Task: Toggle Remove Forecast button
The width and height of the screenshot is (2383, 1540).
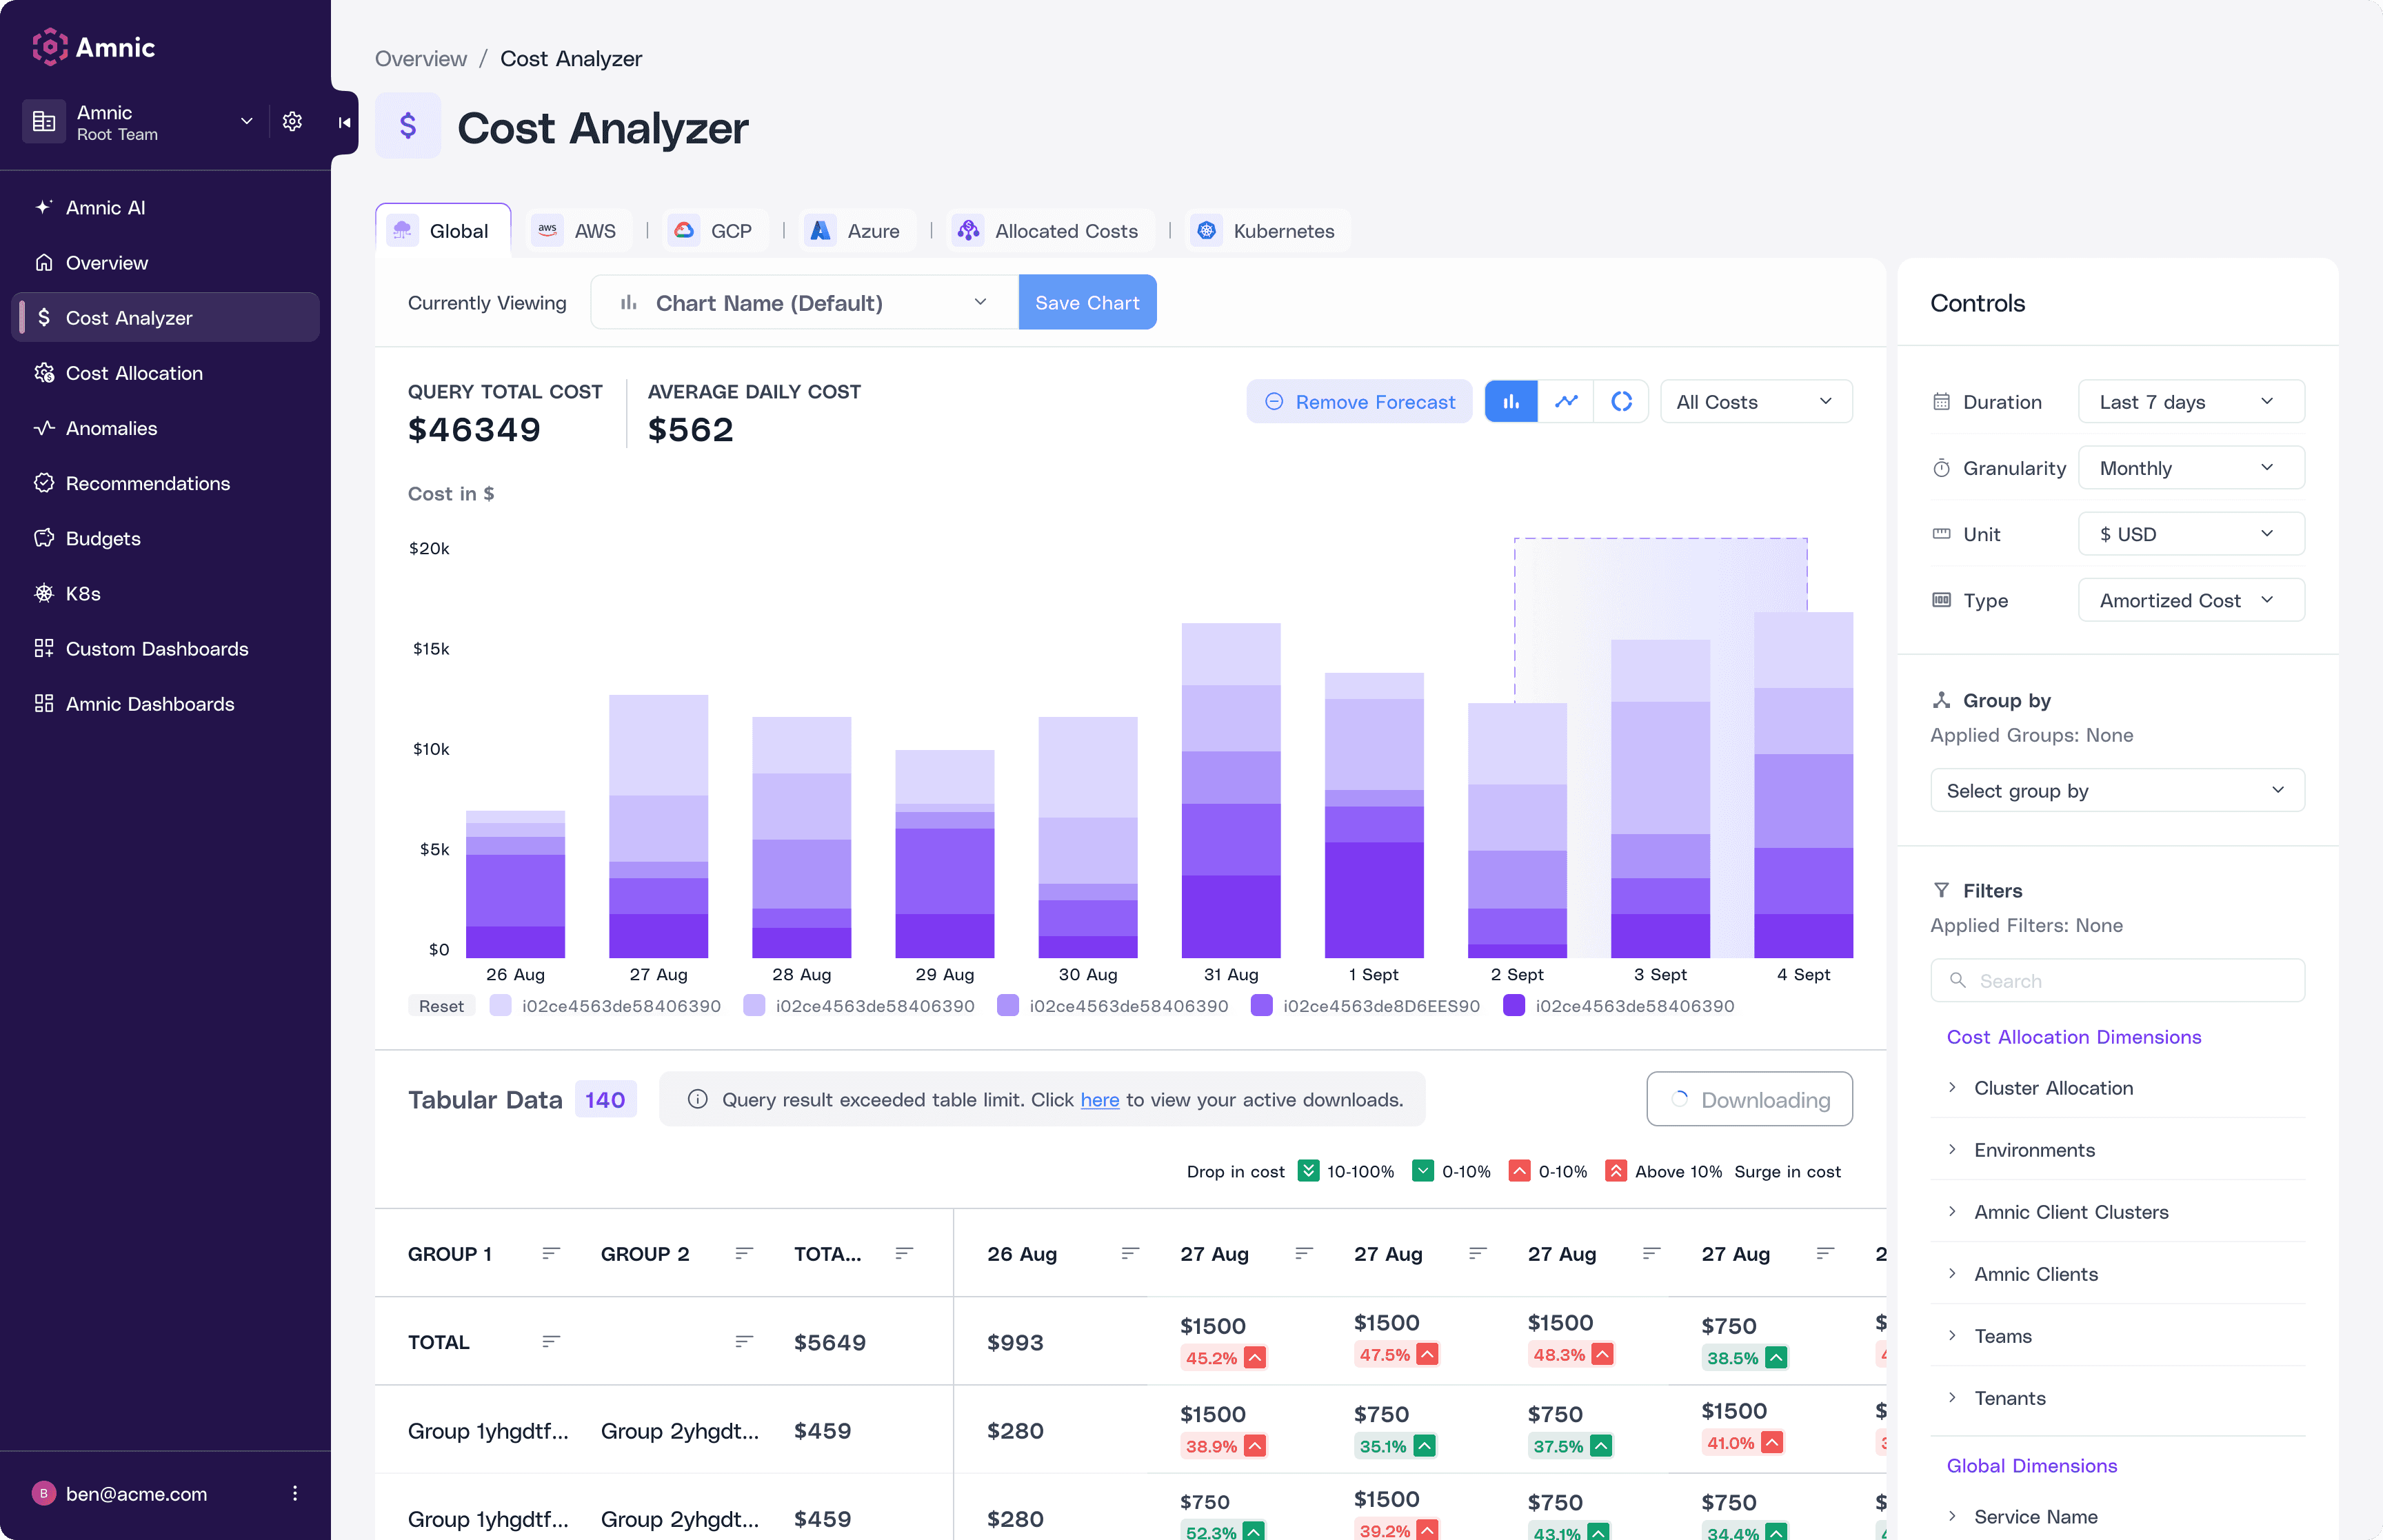Action: coord(1359,401)
